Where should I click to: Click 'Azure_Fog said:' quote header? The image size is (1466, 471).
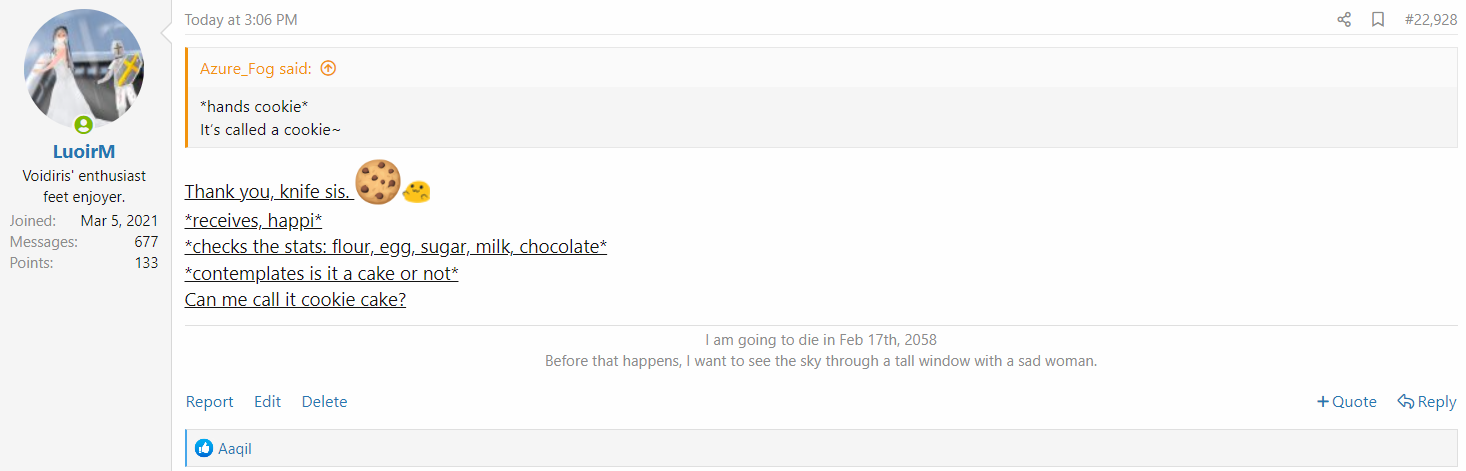(x=256, y=69)
